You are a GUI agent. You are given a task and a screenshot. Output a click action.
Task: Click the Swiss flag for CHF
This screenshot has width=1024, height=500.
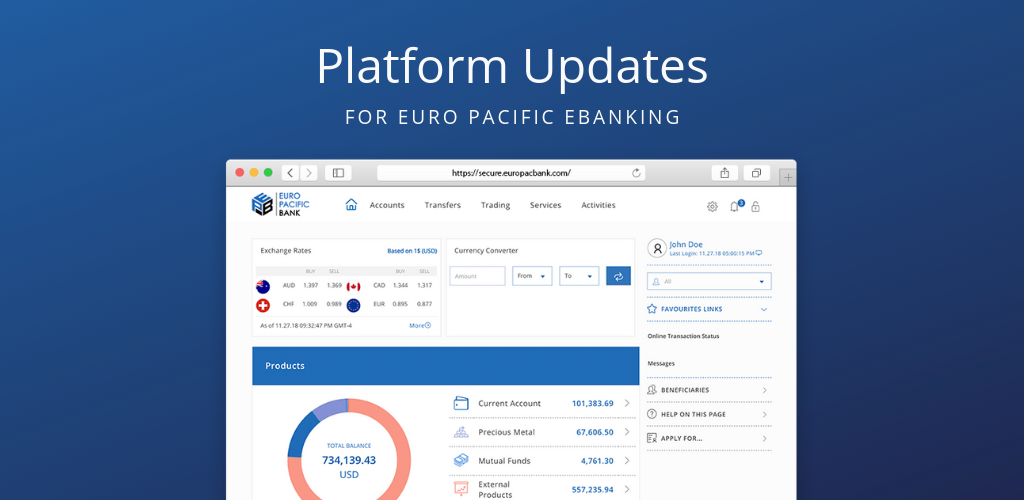(x=263, y=305)
